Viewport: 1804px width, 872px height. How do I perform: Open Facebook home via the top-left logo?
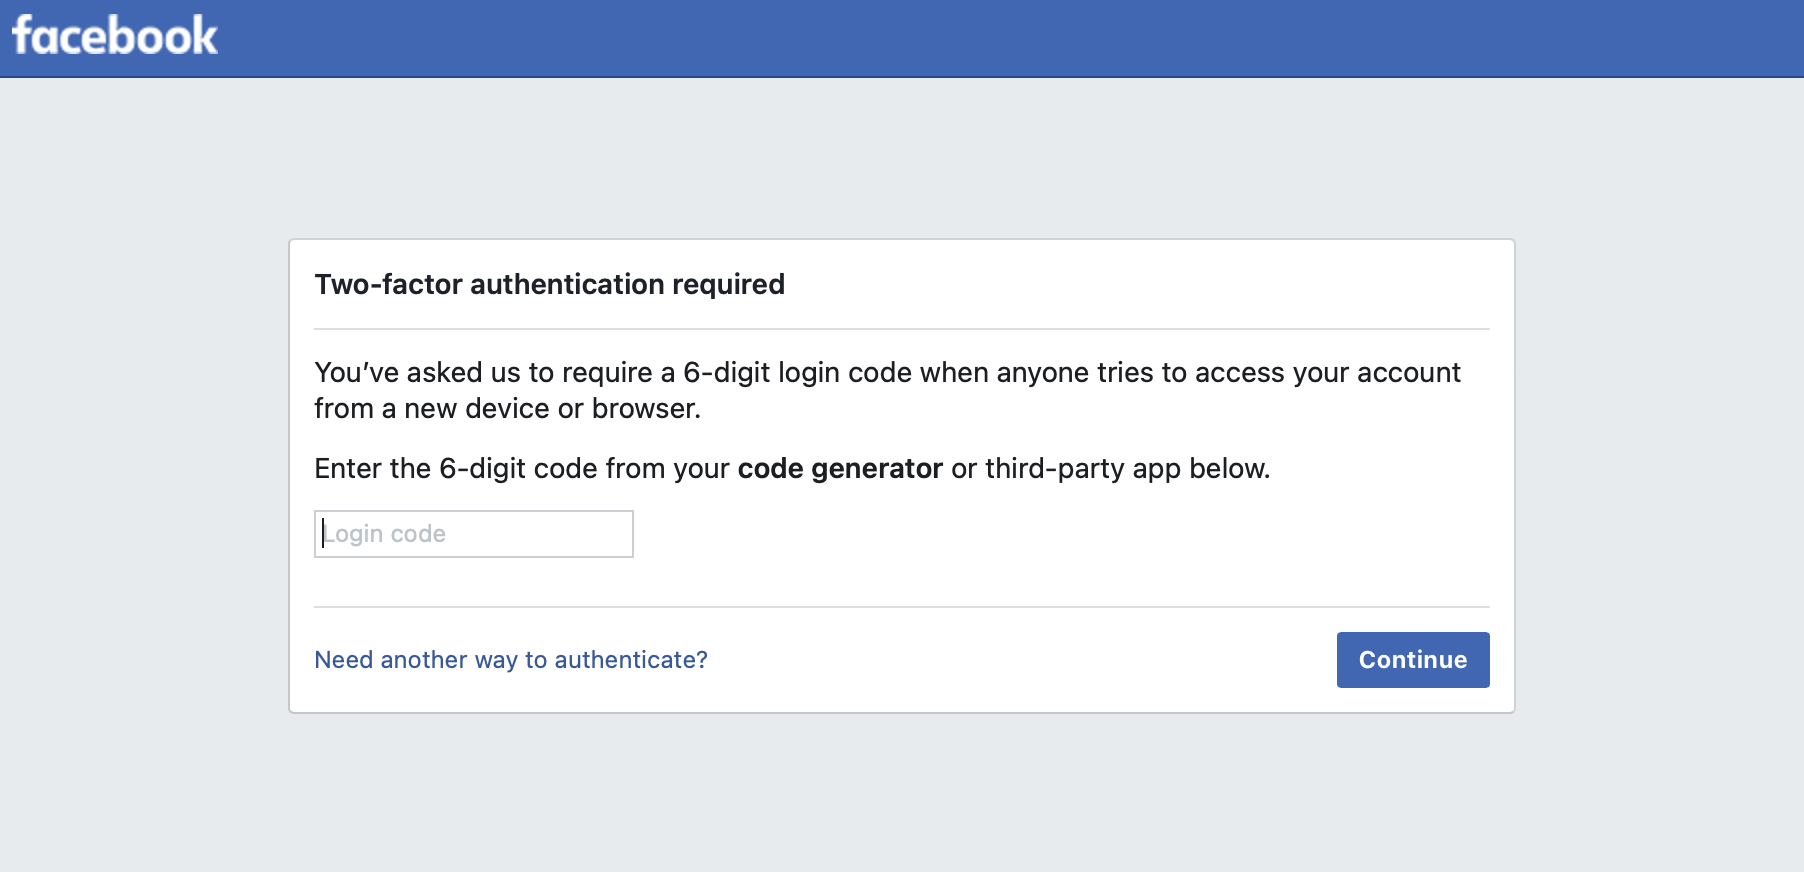(113, 36)
